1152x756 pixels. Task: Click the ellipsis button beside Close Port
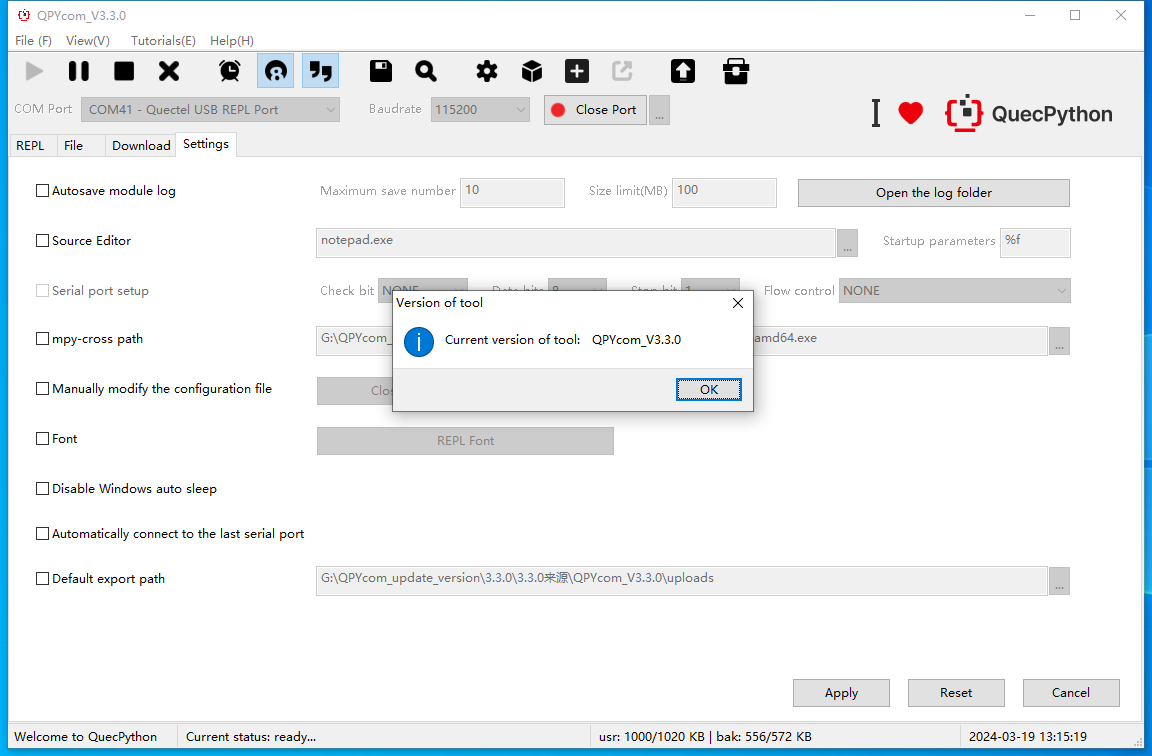(x=659, y=110)
